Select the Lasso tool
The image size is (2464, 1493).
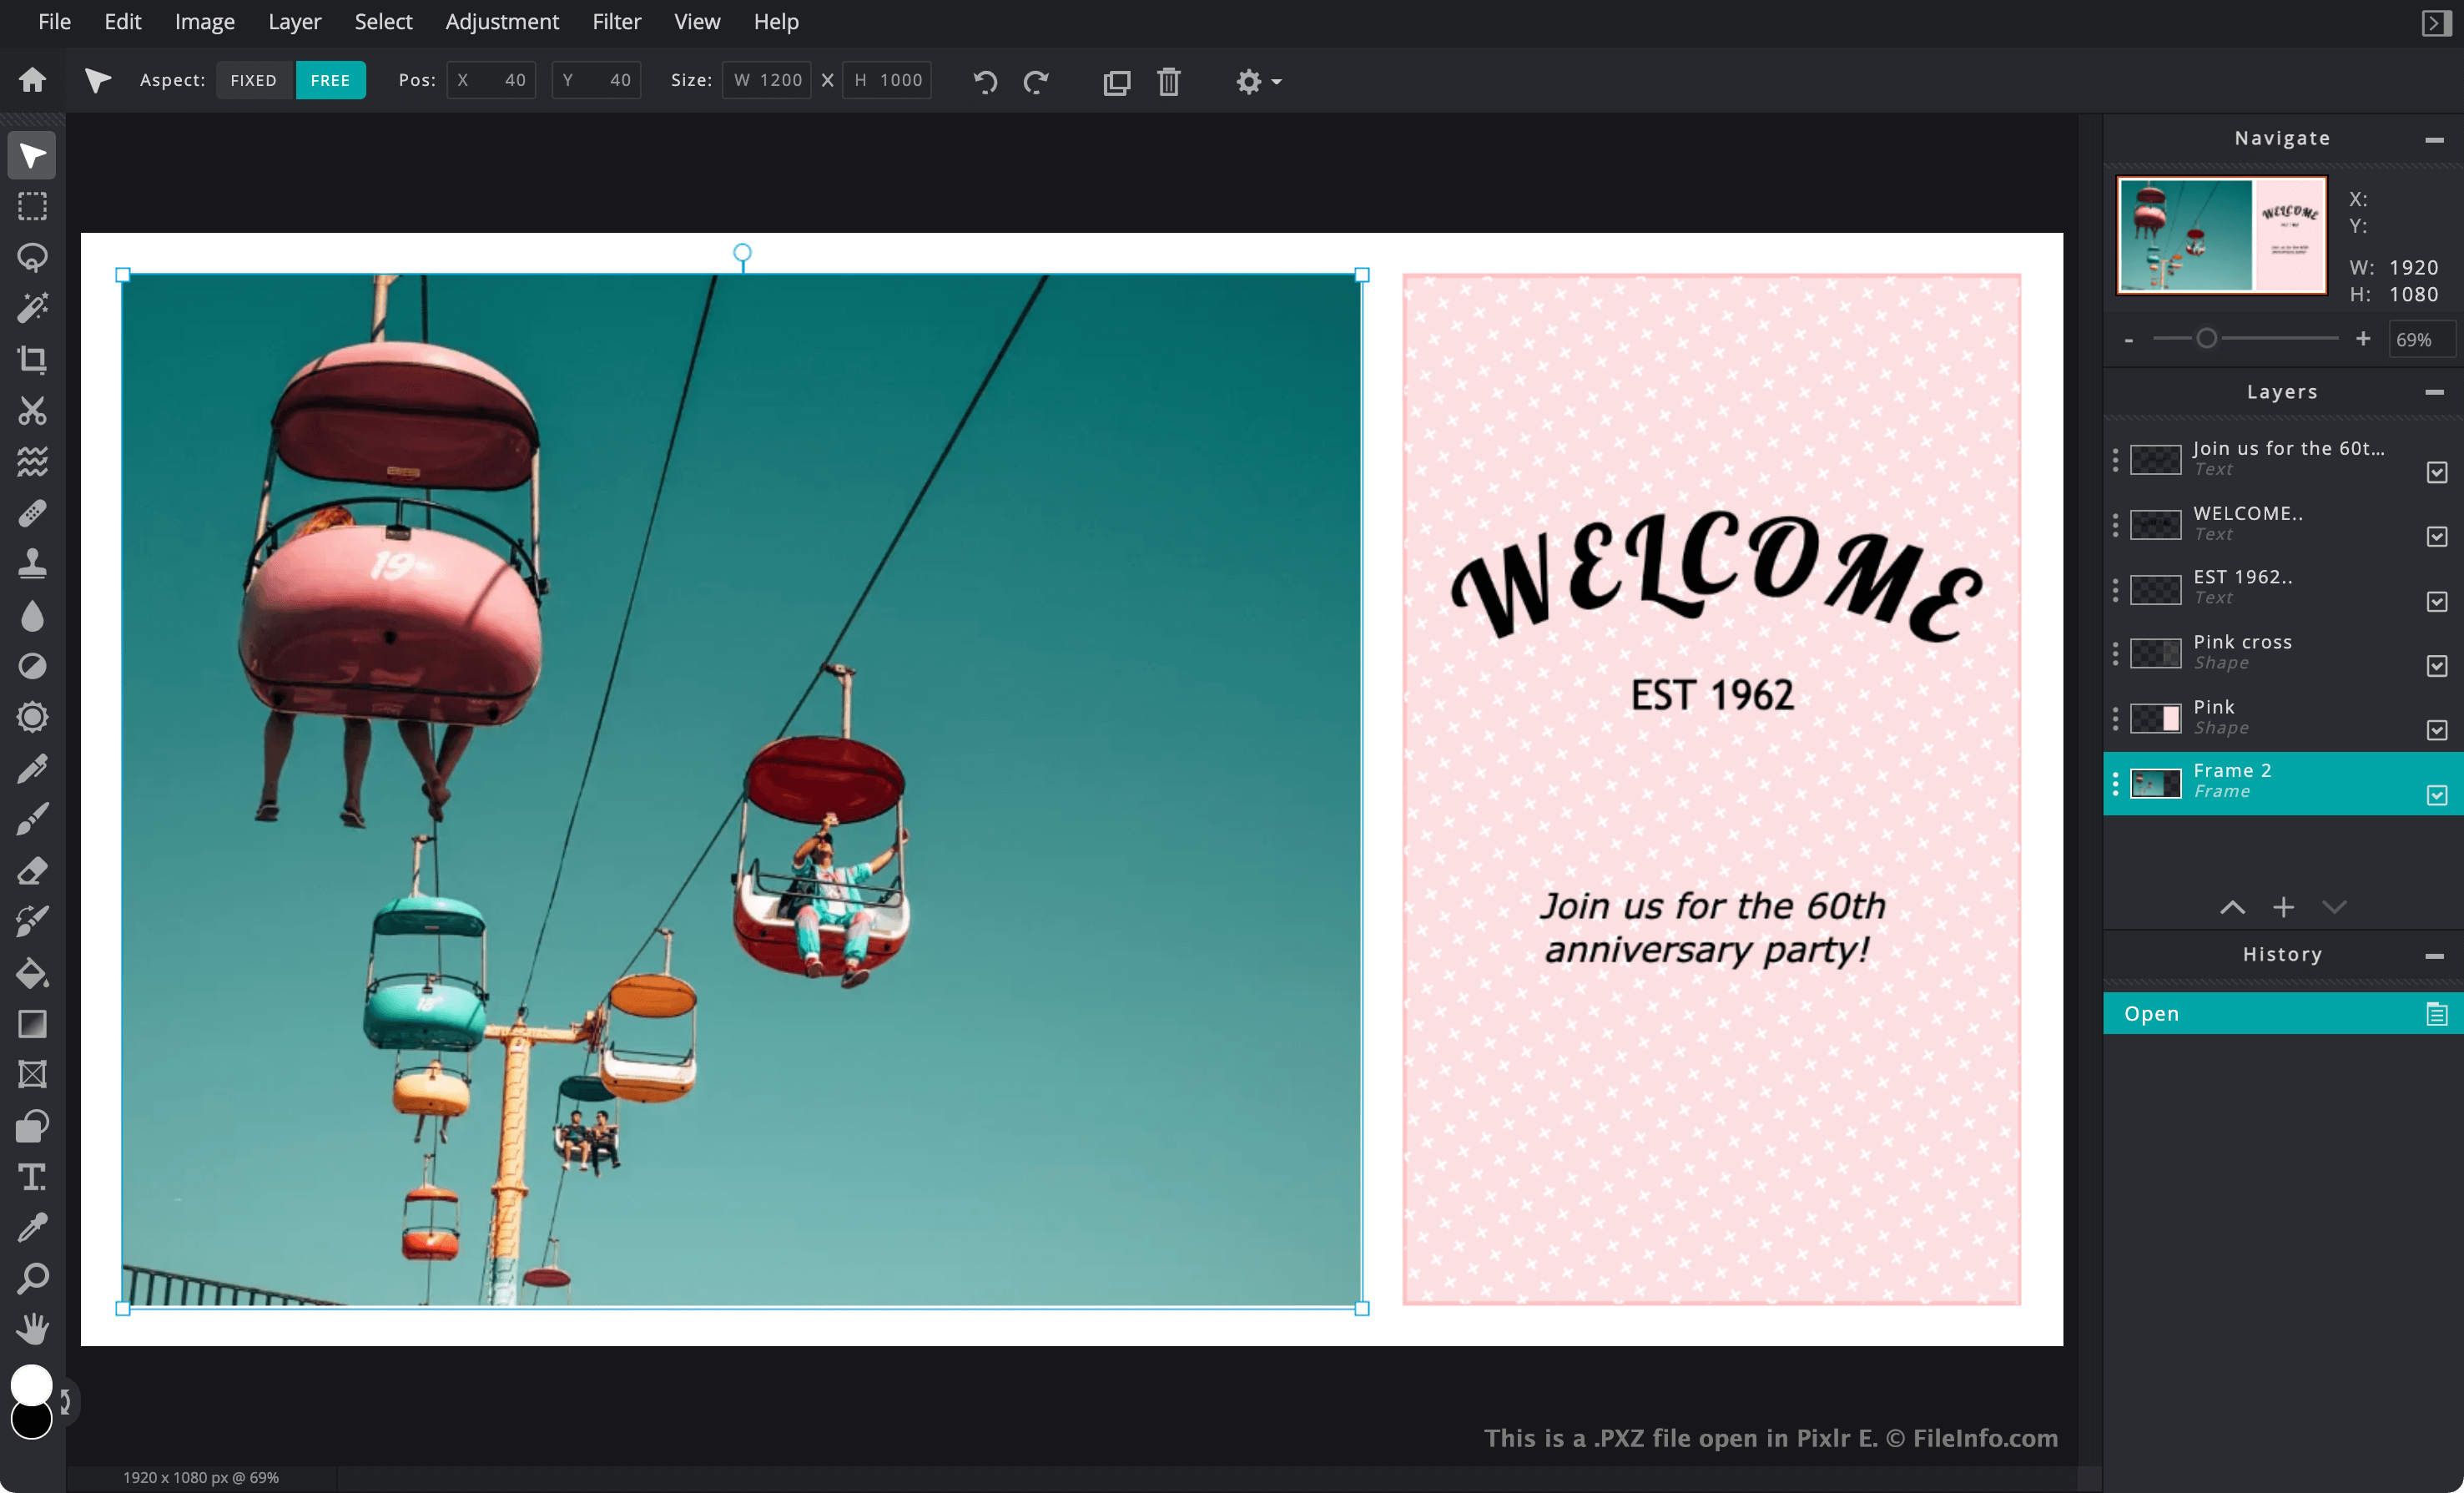click(x=32, y=257)
